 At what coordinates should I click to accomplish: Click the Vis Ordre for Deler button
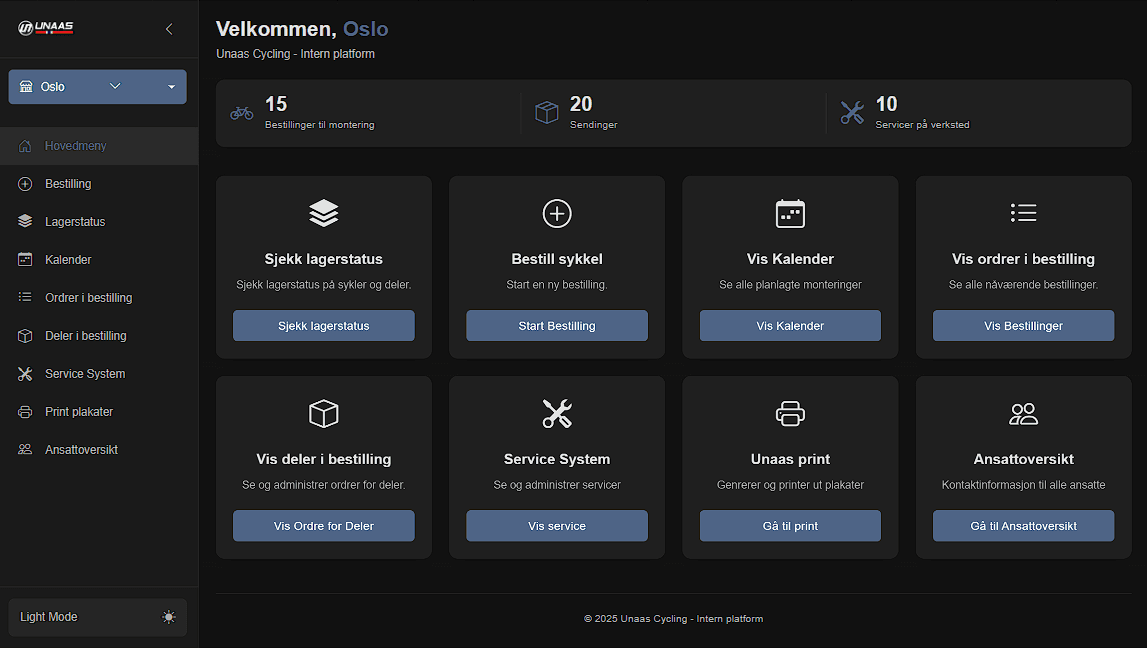[323, 526]
